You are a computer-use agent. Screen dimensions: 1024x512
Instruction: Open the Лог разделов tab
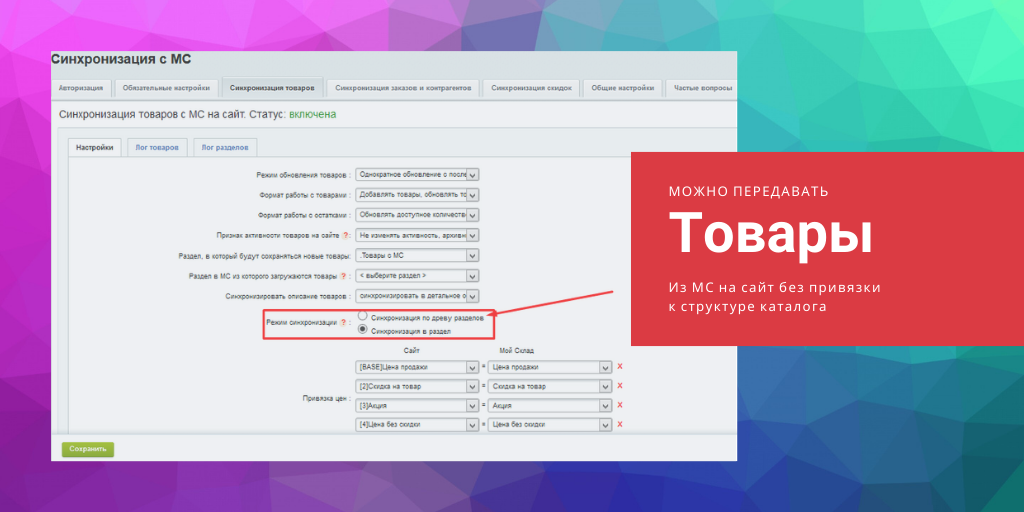[224, 147]
